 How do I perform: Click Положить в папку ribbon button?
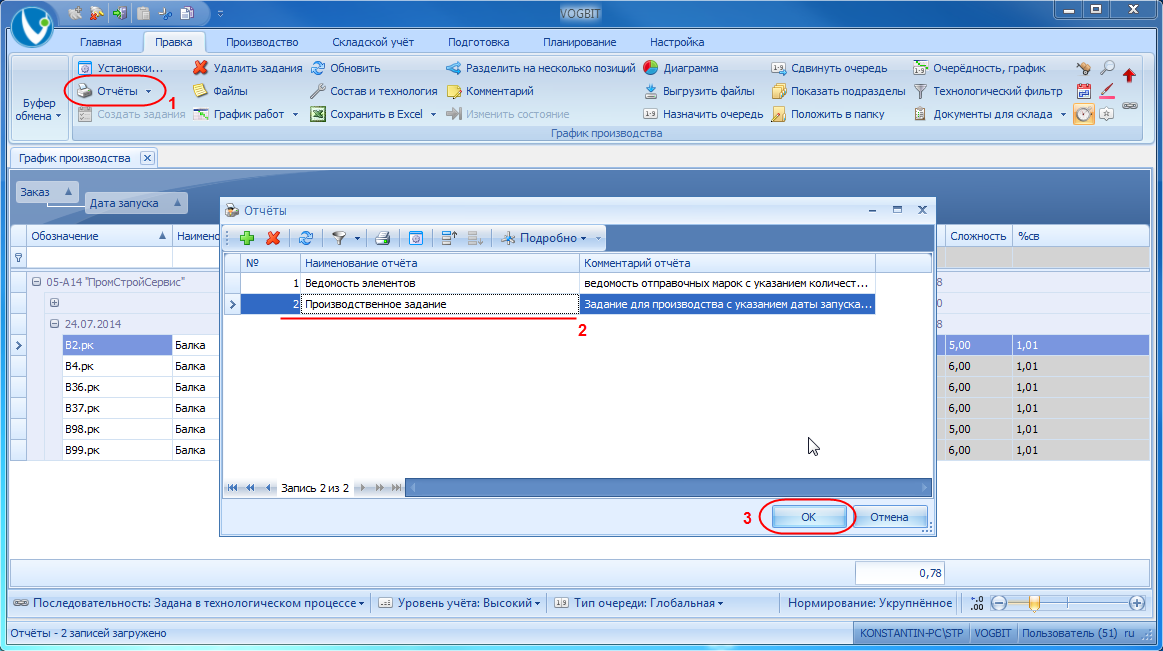828,114
